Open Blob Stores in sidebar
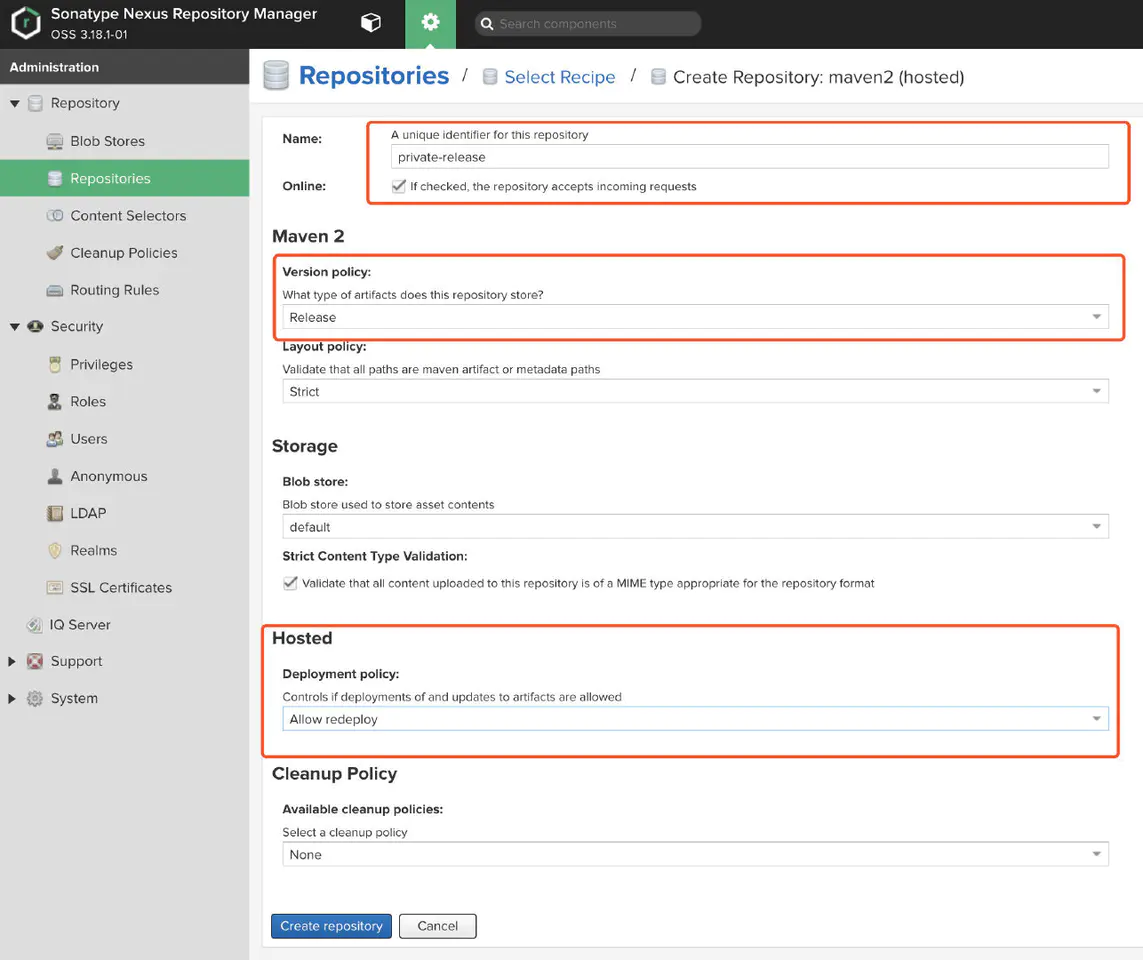The width and height of the screenshot is (1143, 960). point(107,141)
